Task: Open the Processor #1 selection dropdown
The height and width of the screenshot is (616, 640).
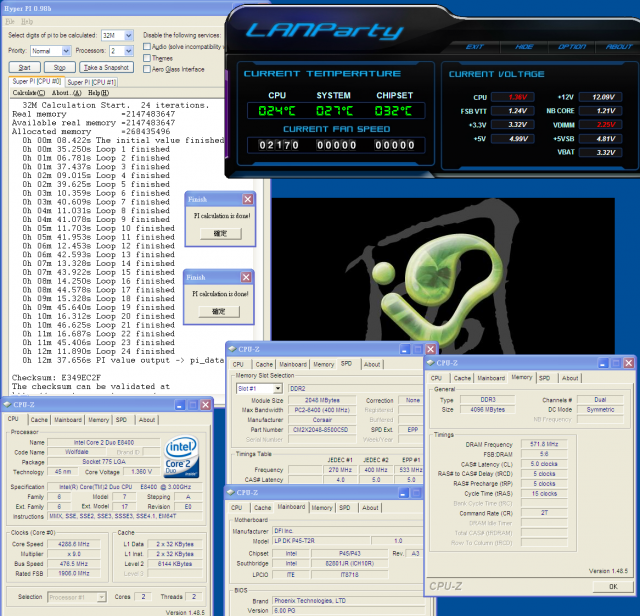Action: tap(77, 597)
